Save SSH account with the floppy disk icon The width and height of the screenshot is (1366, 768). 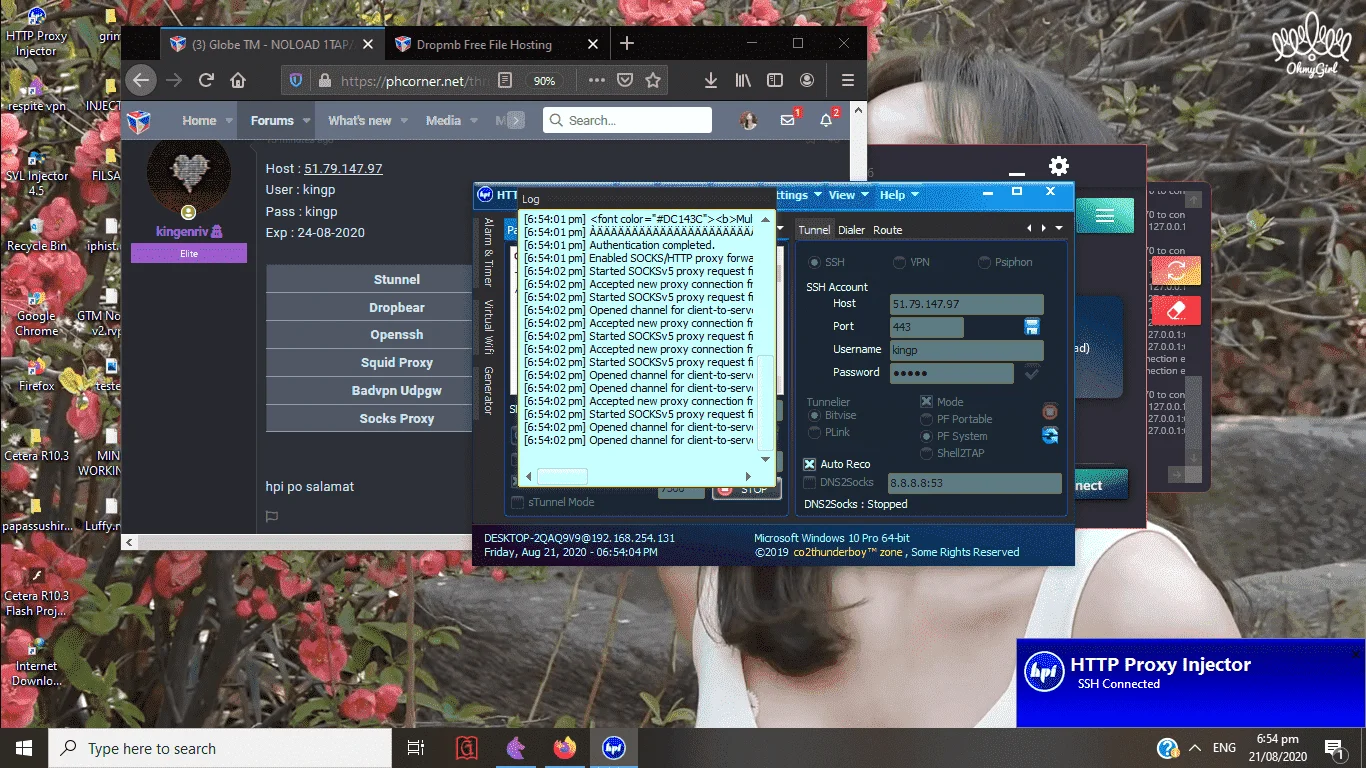(1032, 327)
